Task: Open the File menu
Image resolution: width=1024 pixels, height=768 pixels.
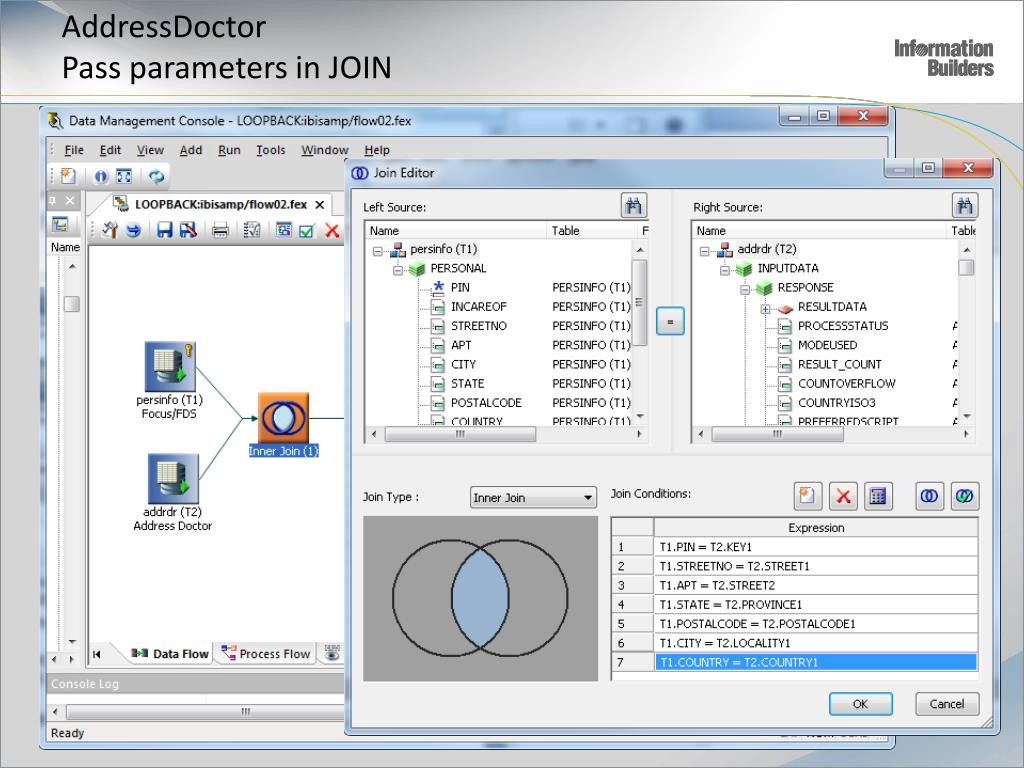Action: point(74,150)
